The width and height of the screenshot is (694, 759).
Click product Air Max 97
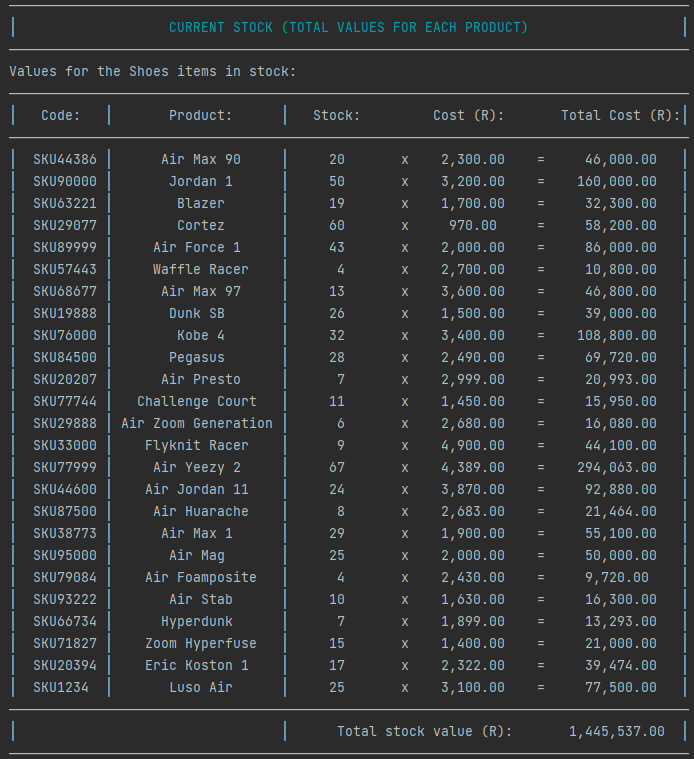pos(201,291)
